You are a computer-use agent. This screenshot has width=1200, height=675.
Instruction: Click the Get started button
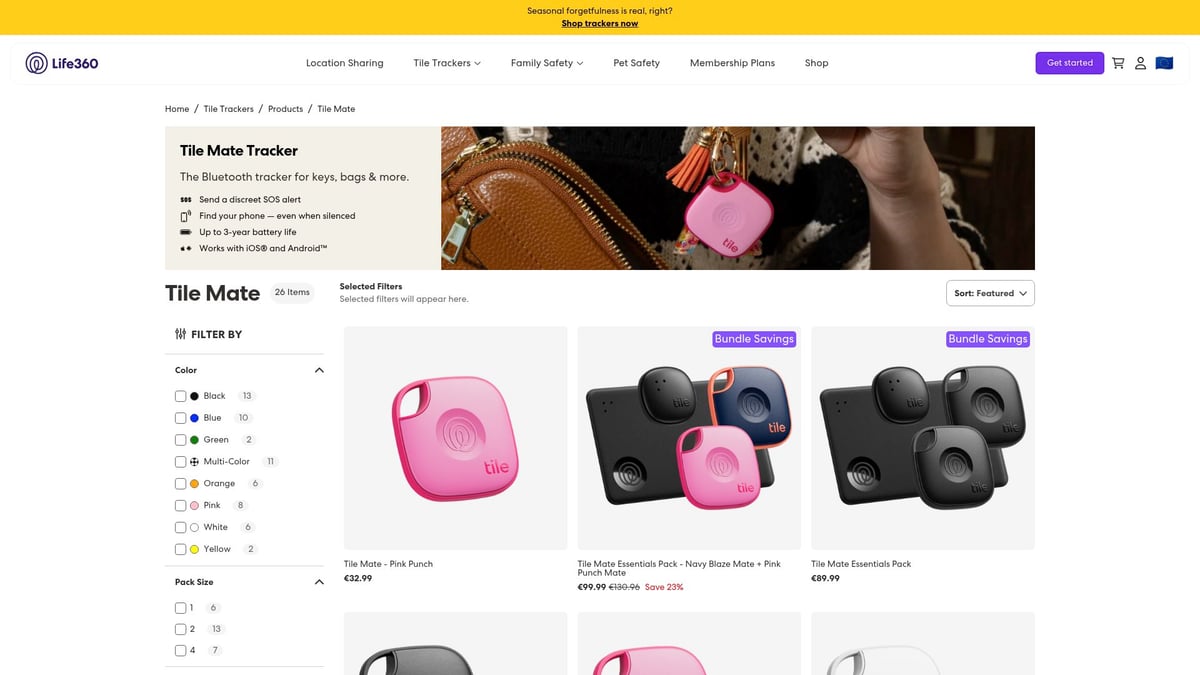[1070, 63]
